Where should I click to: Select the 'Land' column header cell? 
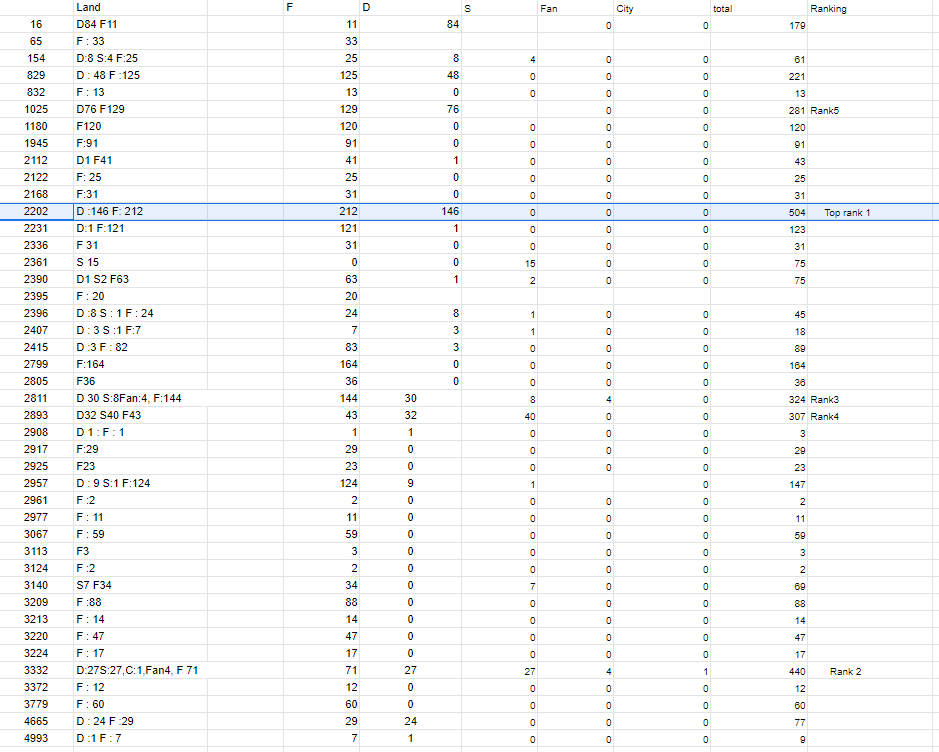141,8
